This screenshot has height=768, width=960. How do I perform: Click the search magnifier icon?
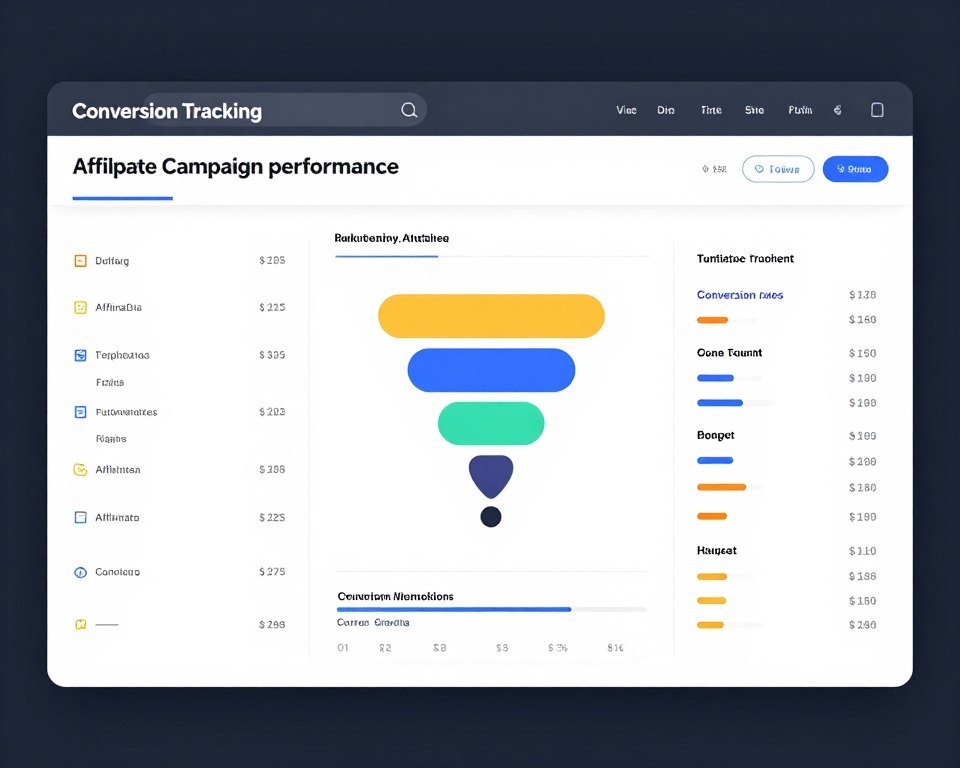408,110
